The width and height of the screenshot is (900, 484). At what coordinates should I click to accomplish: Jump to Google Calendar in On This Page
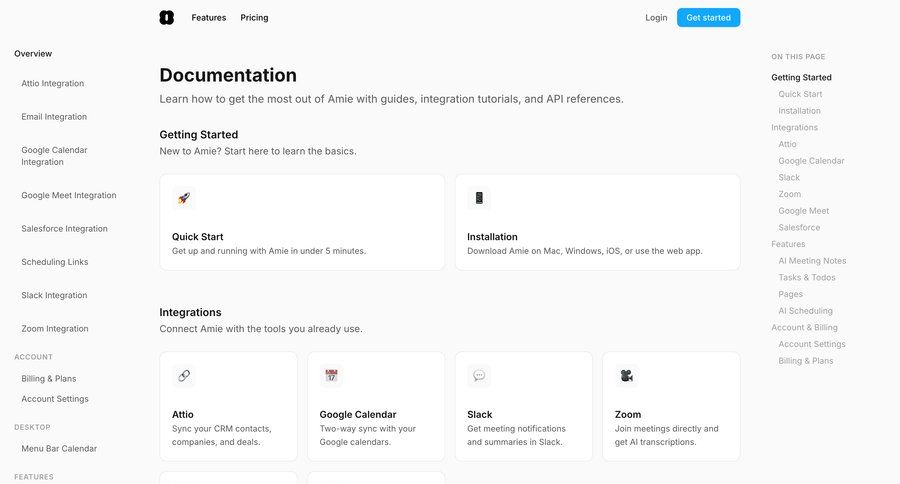811,161
